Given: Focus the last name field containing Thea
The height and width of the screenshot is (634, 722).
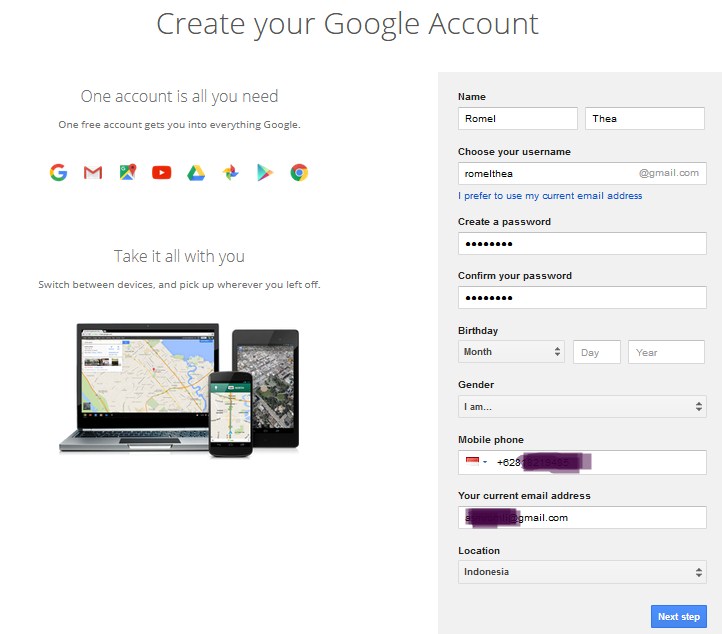Looking at the screenshot, I should (x=645, y=118).
